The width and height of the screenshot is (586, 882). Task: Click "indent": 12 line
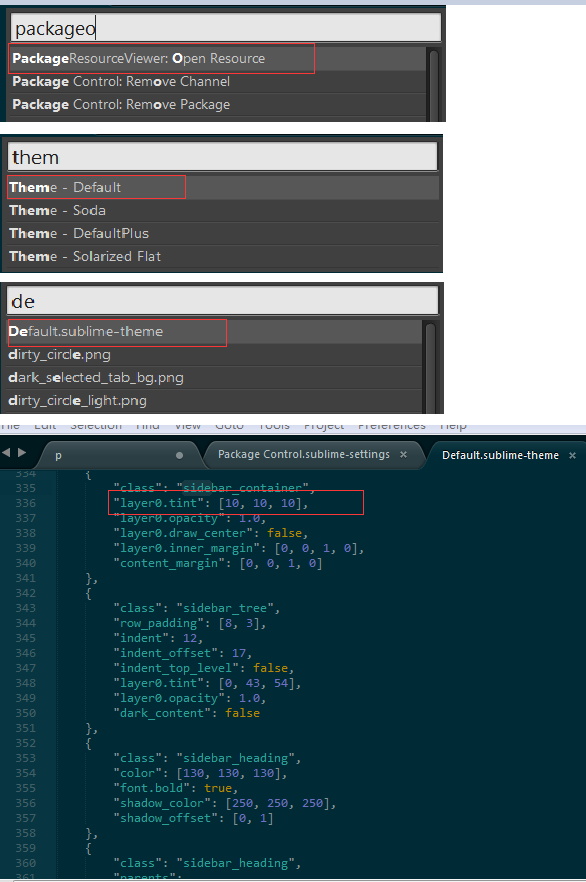click(158, 638)
